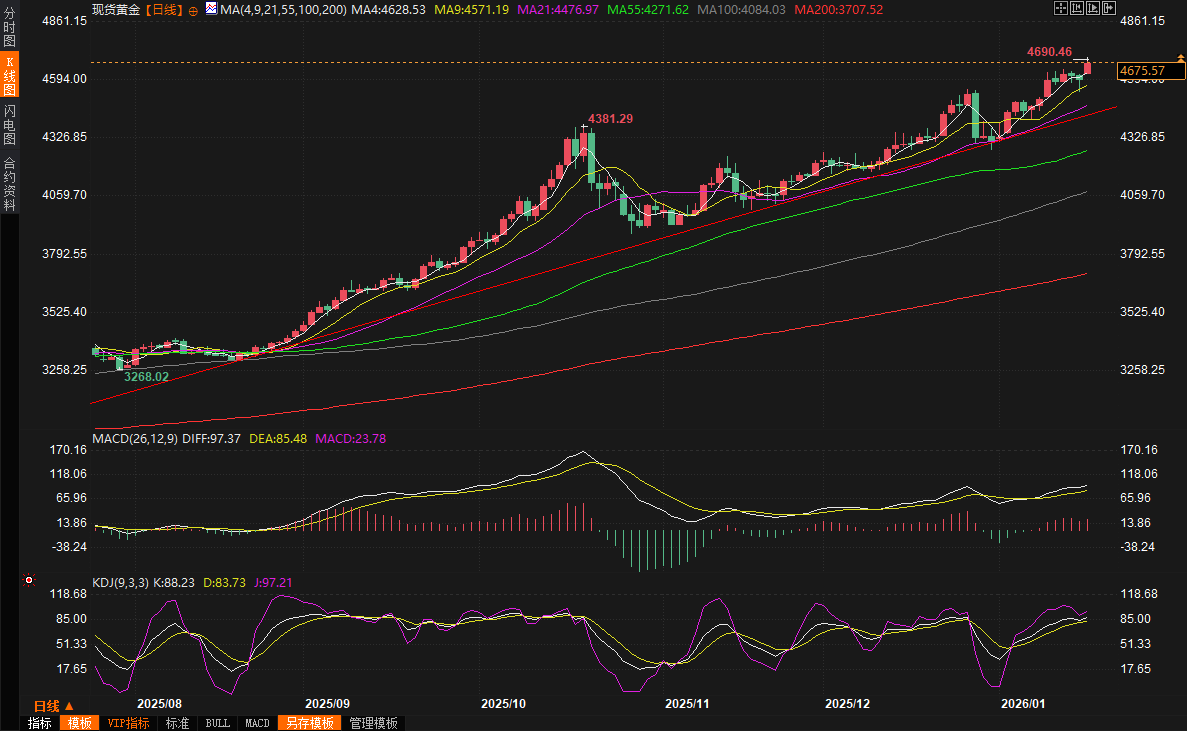Switch to the 分时图 sidebar tab
Viewport: 1187px width, 731px height.
click(x=9, y=29)
